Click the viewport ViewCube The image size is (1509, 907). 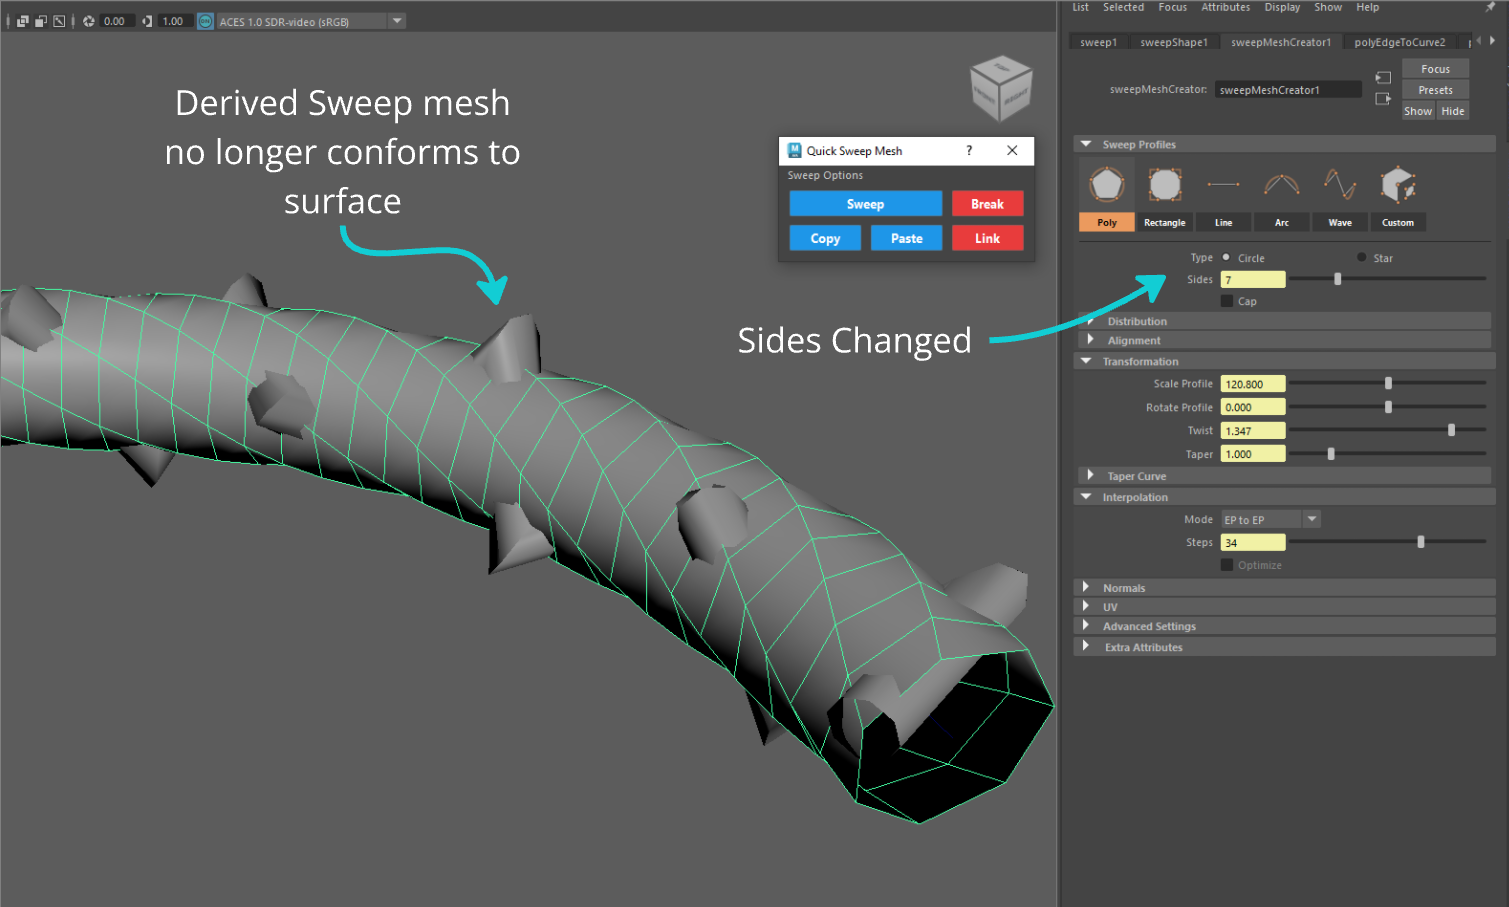[x=1000, y=88]
